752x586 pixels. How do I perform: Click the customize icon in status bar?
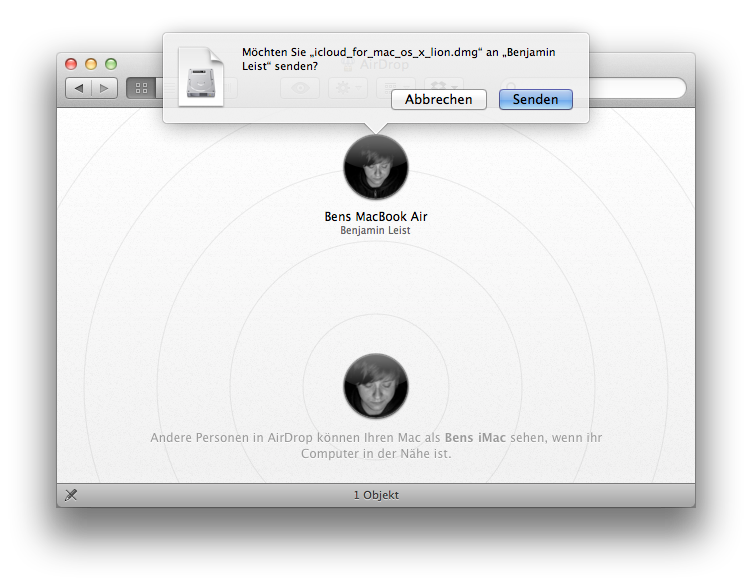[71, 495]
